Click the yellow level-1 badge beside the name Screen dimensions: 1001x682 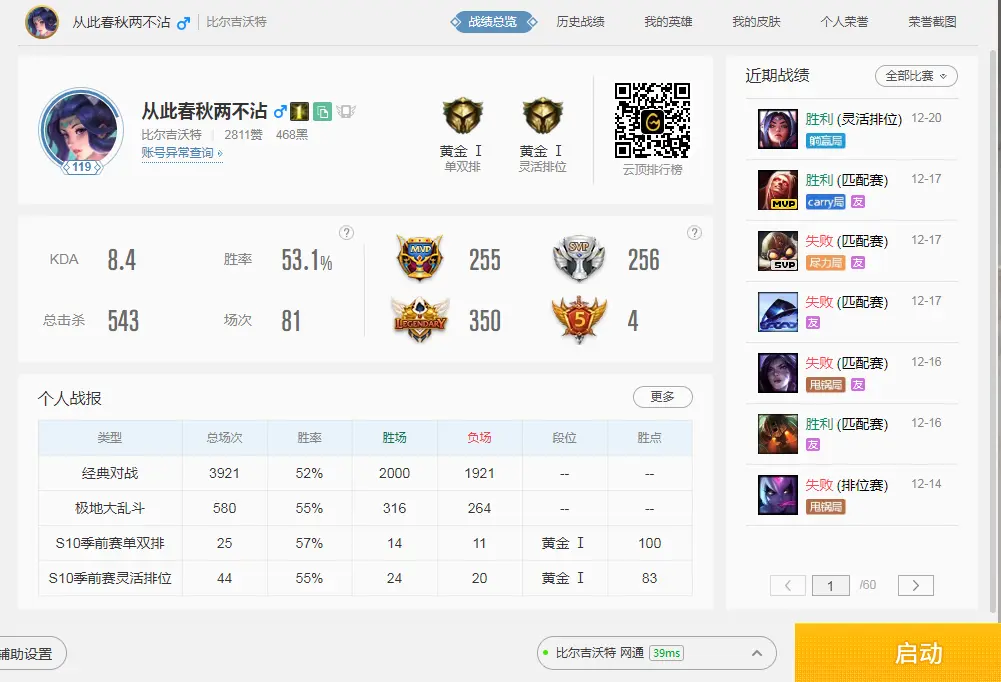click(x=299, y=112)
